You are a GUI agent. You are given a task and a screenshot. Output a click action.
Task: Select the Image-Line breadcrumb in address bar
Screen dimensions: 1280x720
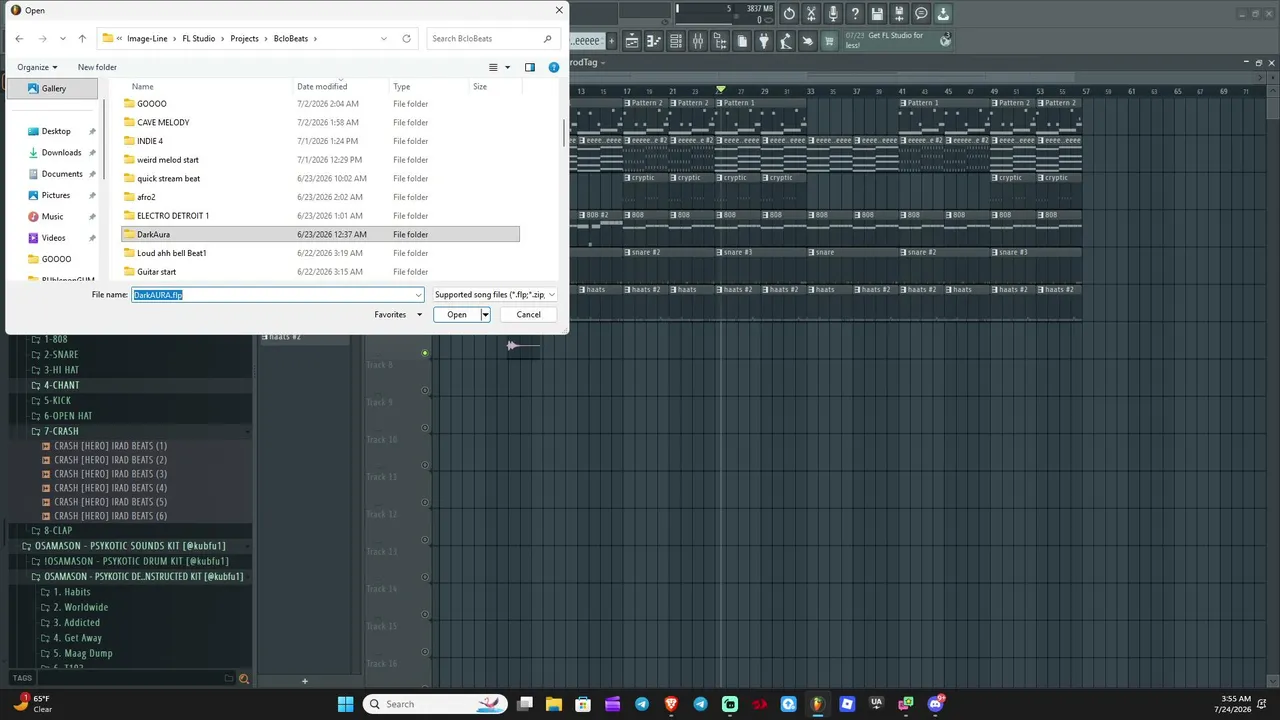[x=147, y=39]
